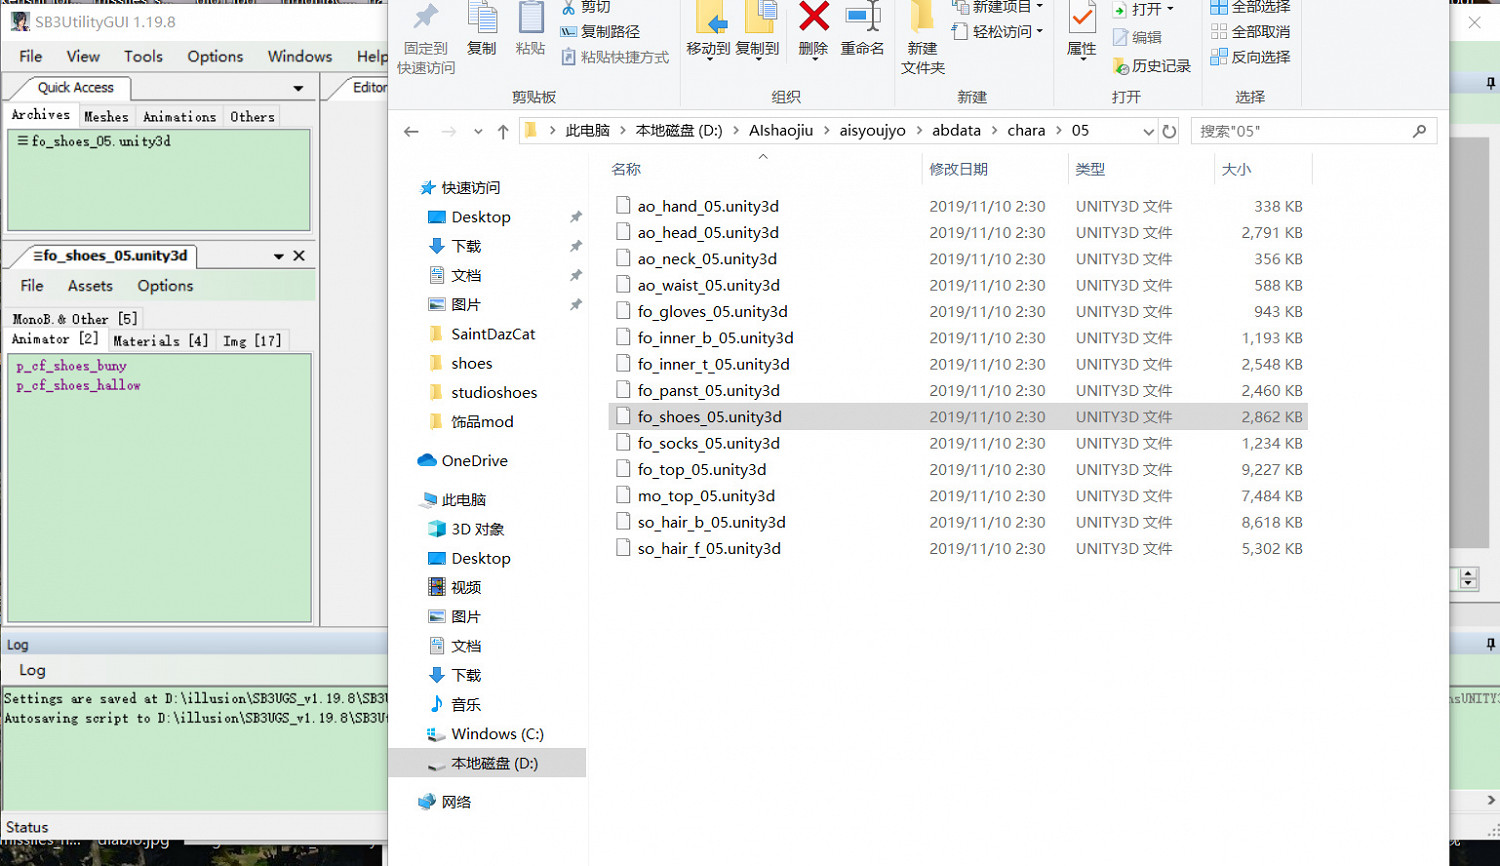The image size is (1500, 866).
Task: Click the 粘贴 paste icon in the ribbon
Action: point(531,30)
